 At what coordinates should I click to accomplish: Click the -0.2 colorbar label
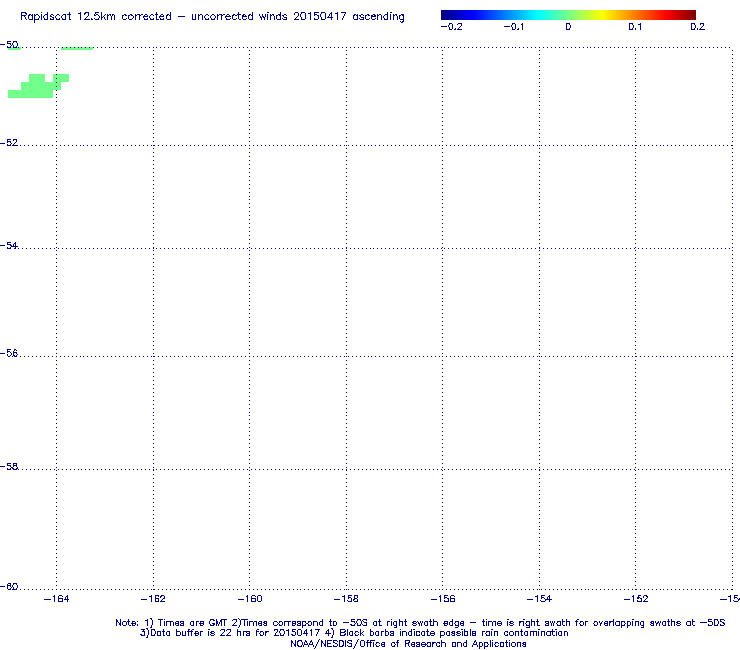click(x=451, y=27)
